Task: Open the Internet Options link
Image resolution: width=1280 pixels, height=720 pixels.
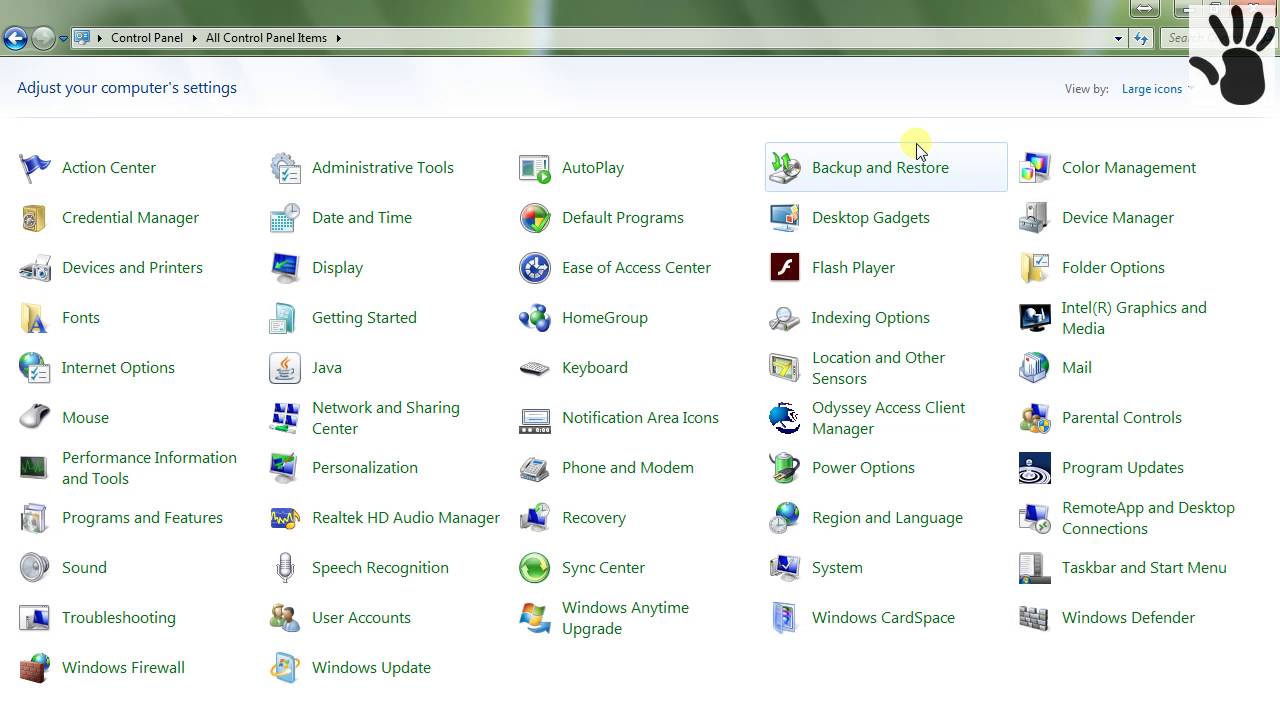Action: pyautogui.click(x=118, y=368)
